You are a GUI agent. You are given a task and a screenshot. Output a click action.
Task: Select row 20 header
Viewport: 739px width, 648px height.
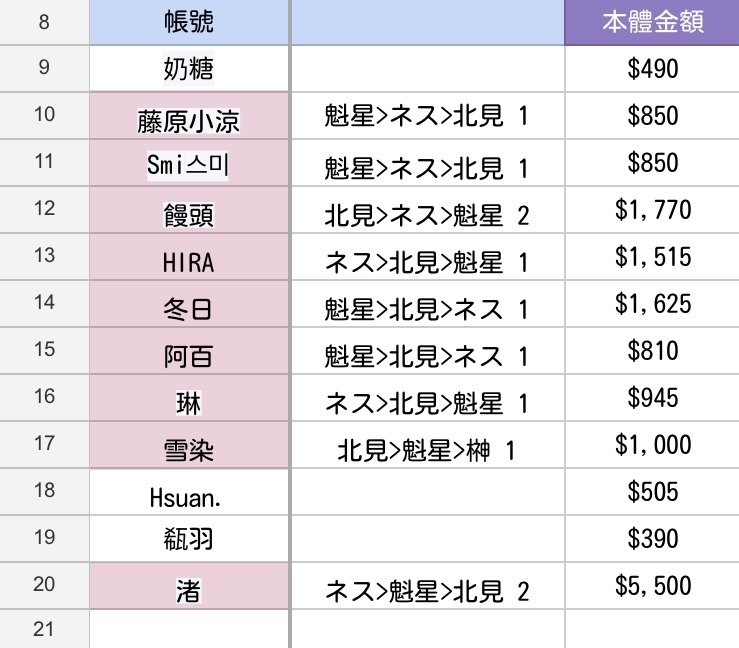click(44, 585)
